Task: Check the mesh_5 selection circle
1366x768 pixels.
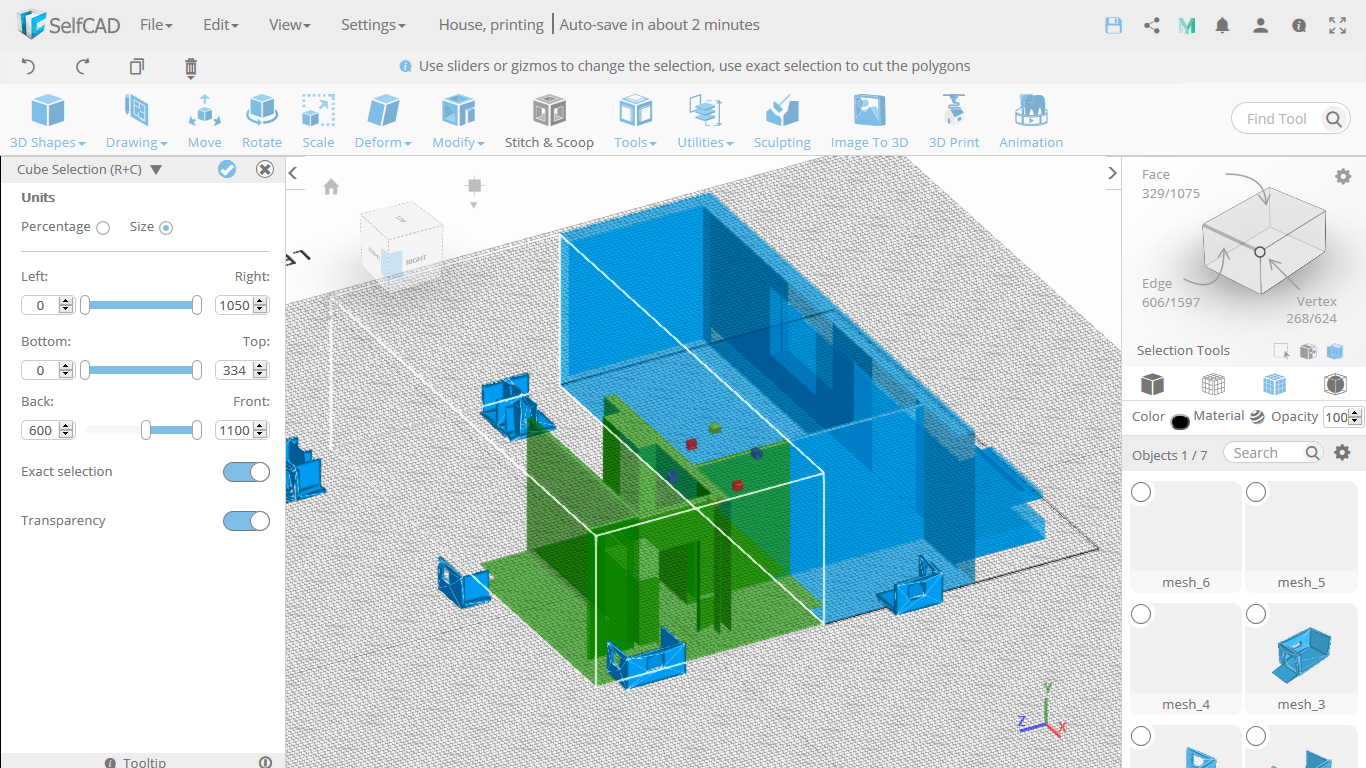Action: point(1256,492)
